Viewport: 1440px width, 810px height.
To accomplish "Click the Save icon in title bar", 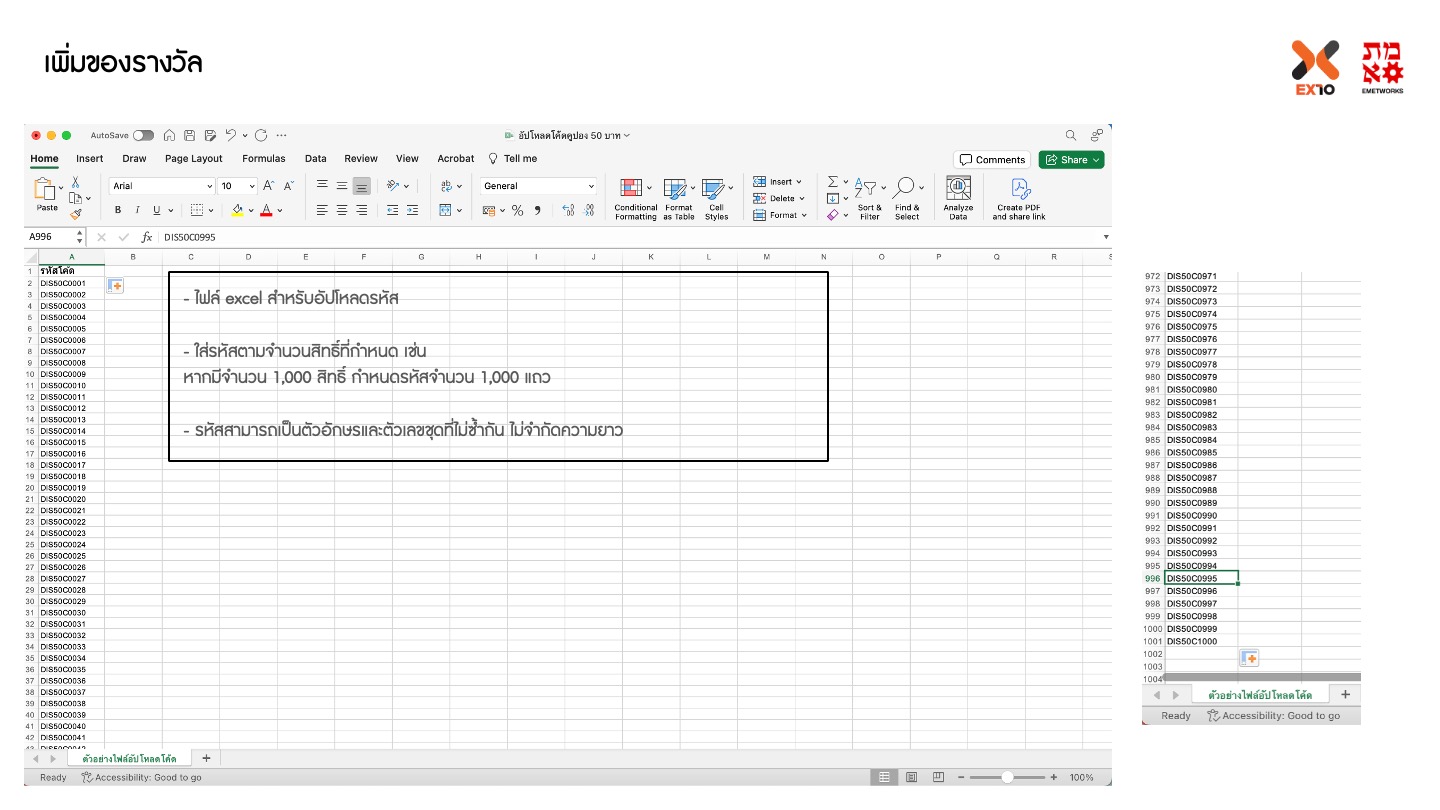I will click(190, 135).
